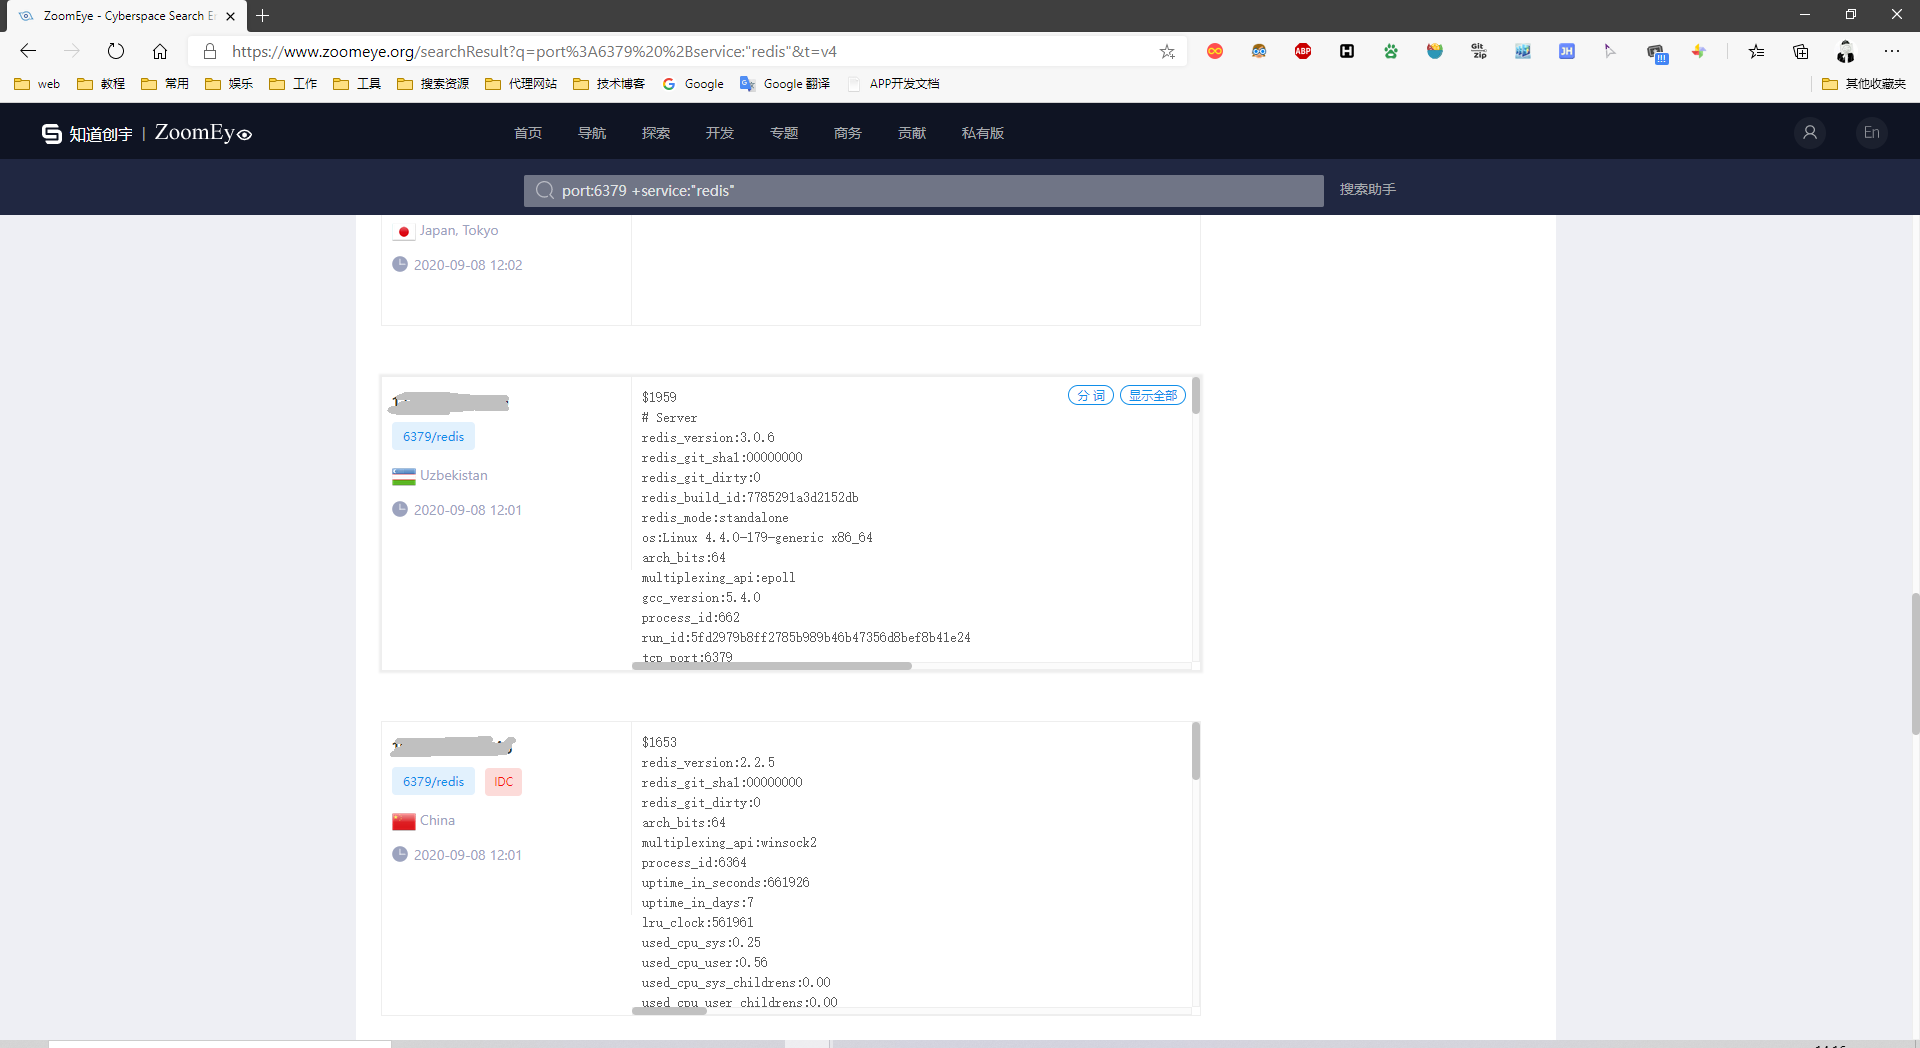
Task: Open a new browser tab
Action: (263, 16)
